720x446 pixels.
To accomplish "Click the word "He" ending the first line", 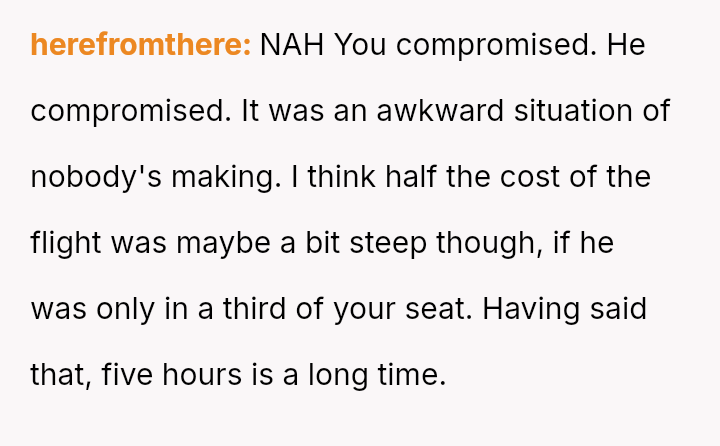I will click(626, 45).
